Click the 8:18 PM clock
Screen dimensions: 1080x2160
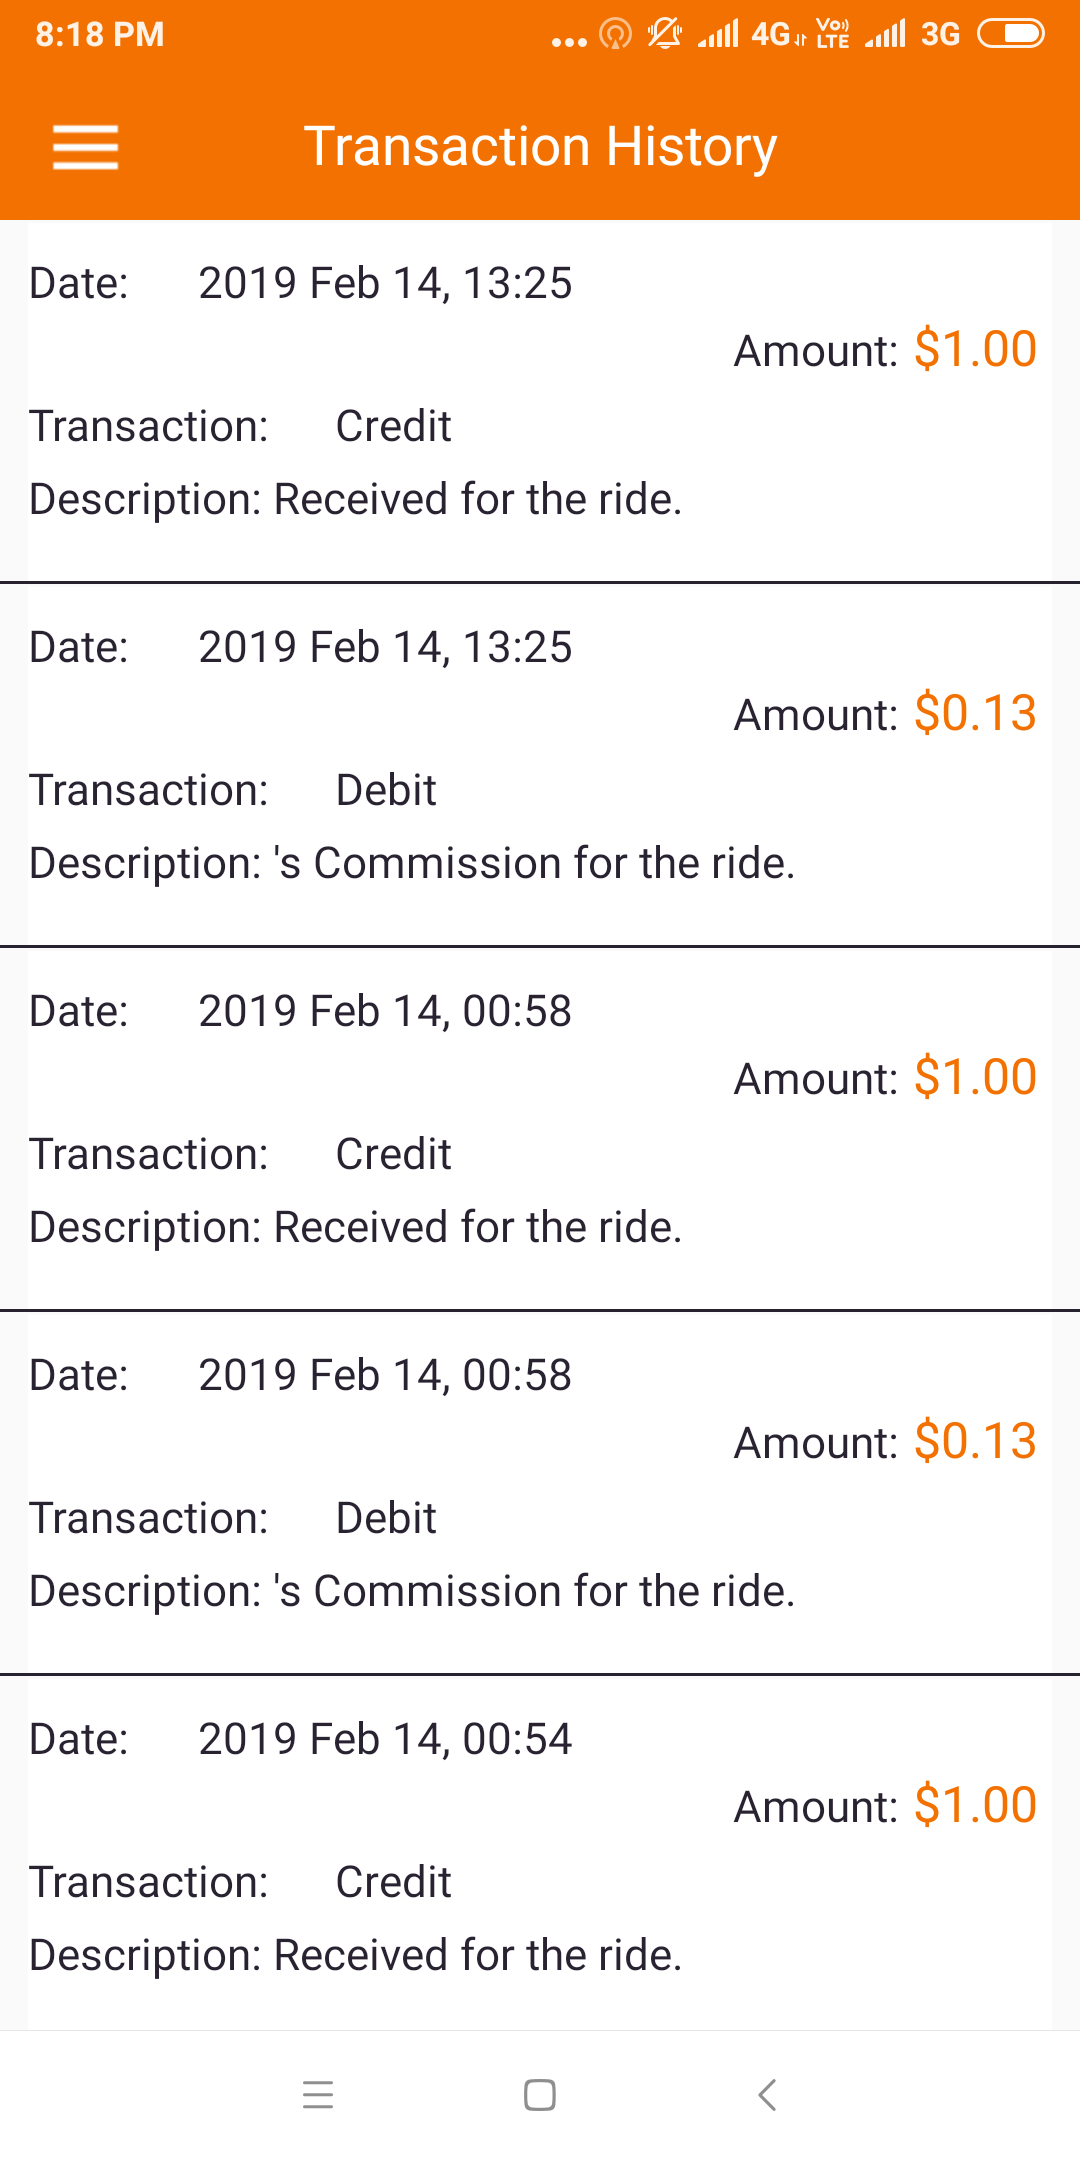click(x=100, y=34)
